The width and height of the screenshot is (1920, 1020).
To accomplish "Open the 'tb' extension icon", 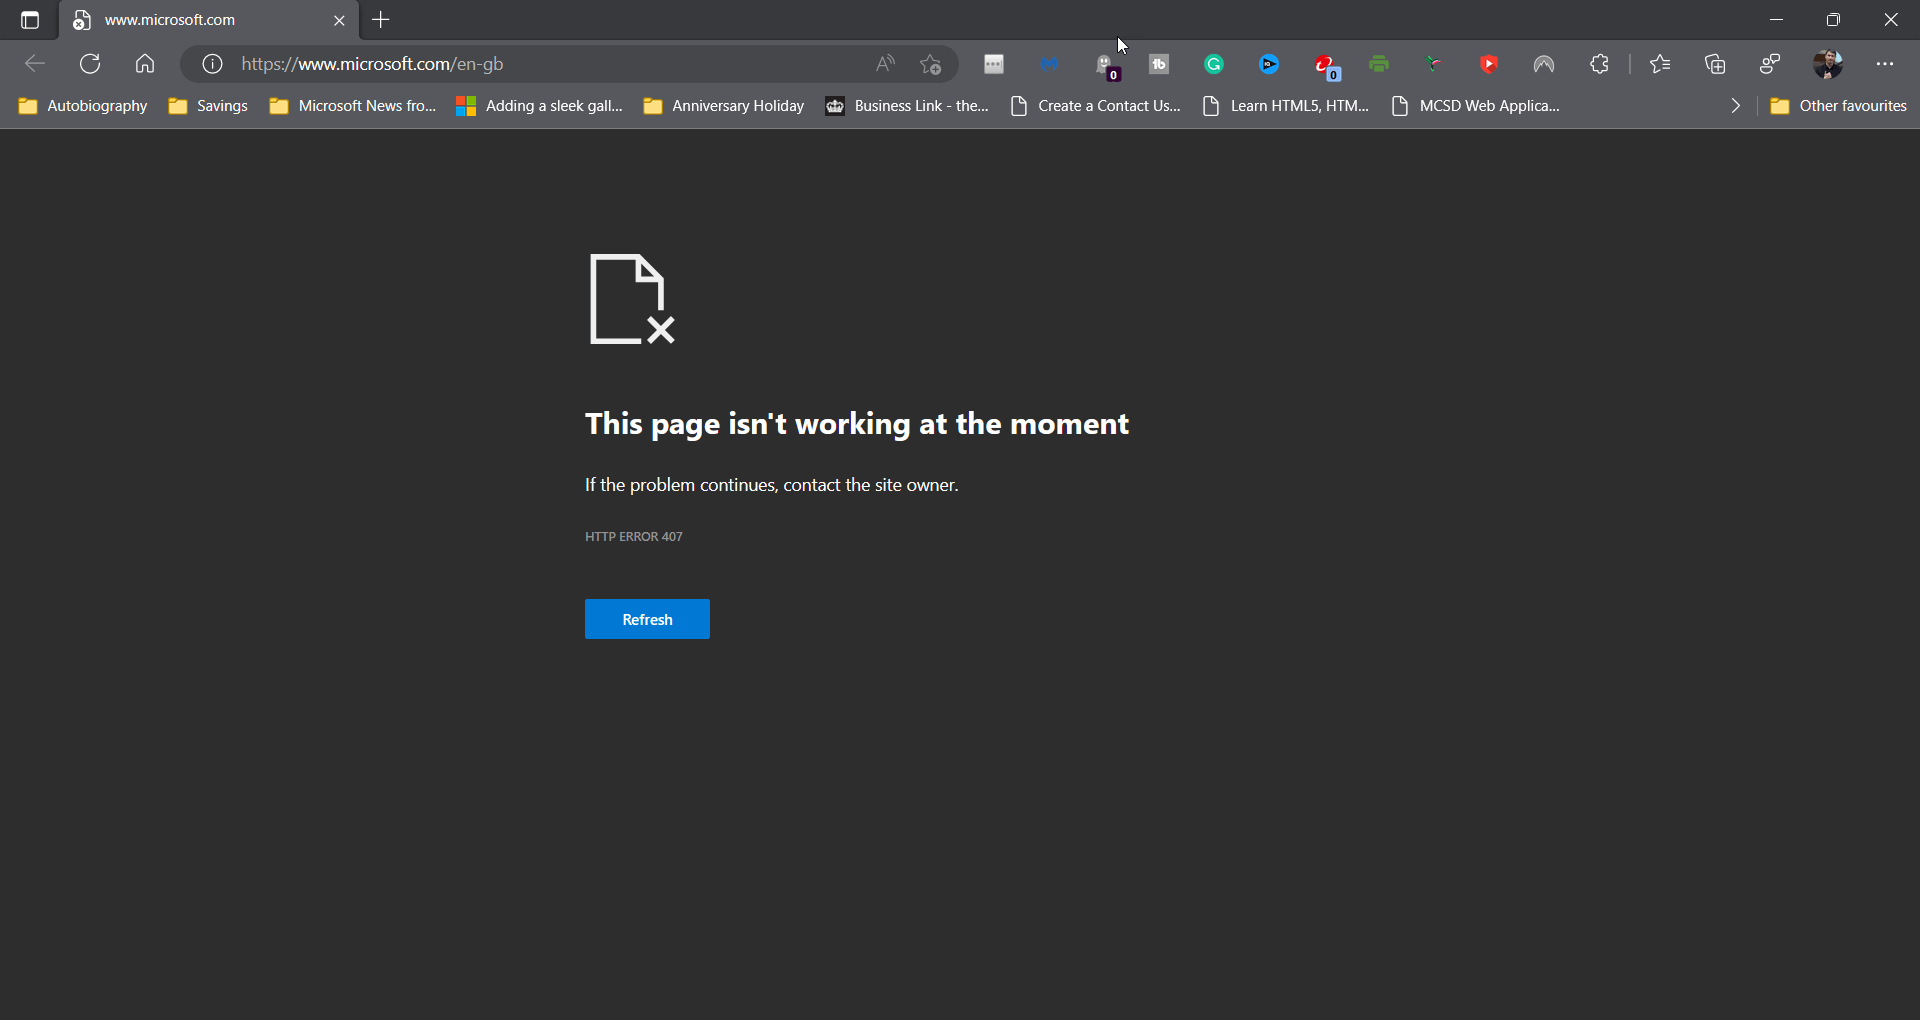I will point(1159,64).
